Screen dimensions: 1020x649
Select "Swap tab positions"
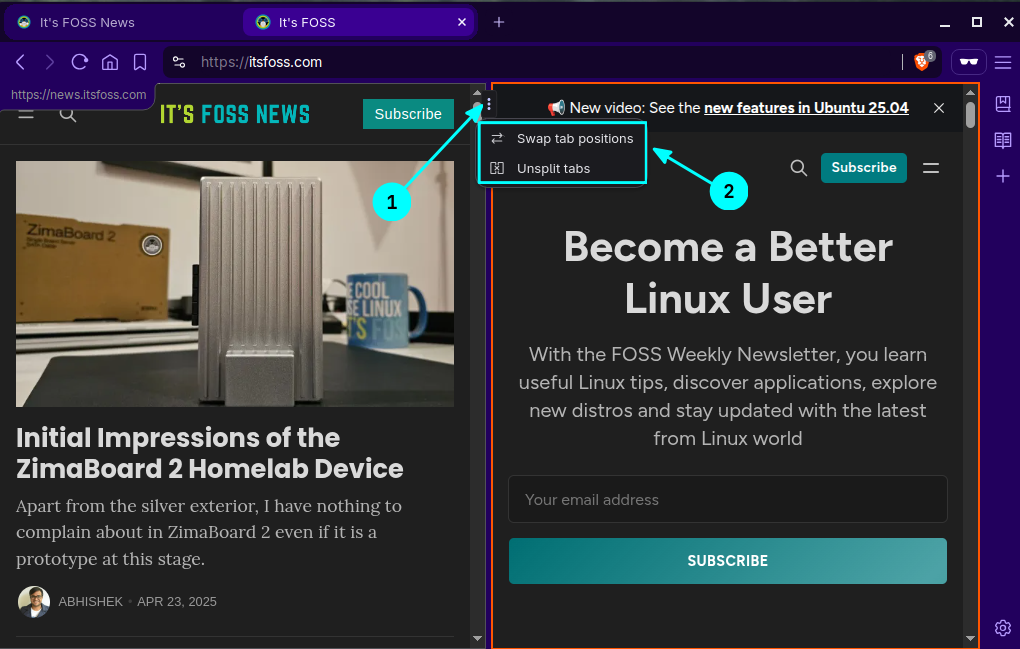tap(573, 138)
